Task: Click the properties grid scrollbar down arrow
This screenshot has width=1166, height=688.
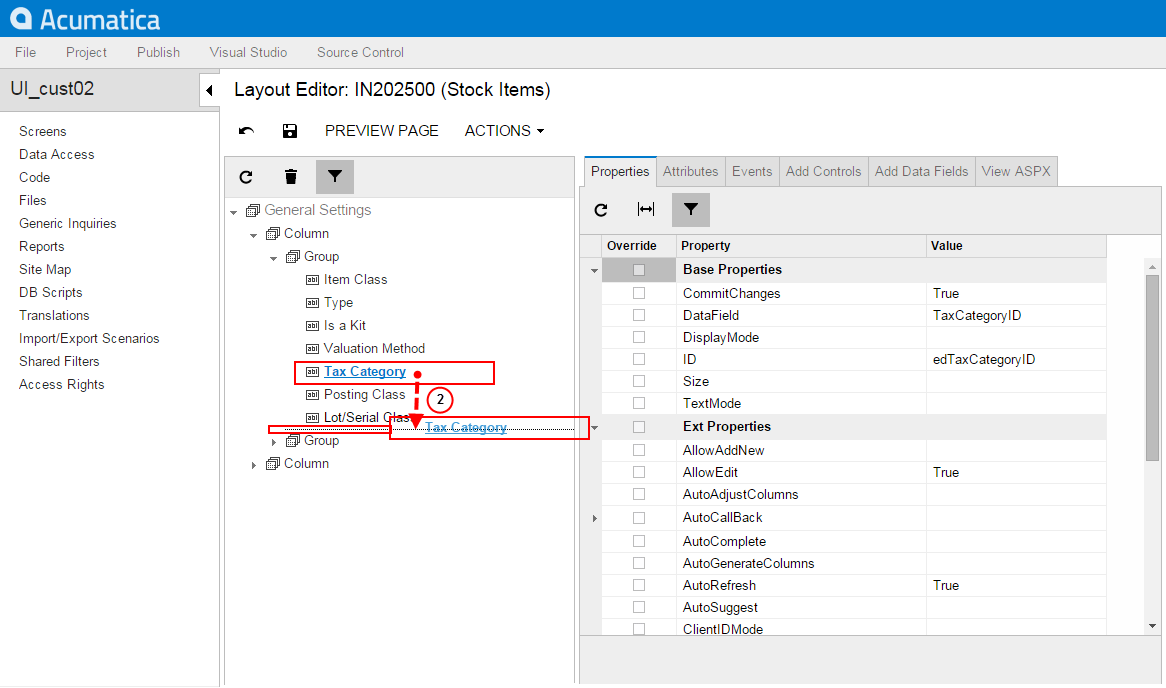Action: click(1152, 625)
